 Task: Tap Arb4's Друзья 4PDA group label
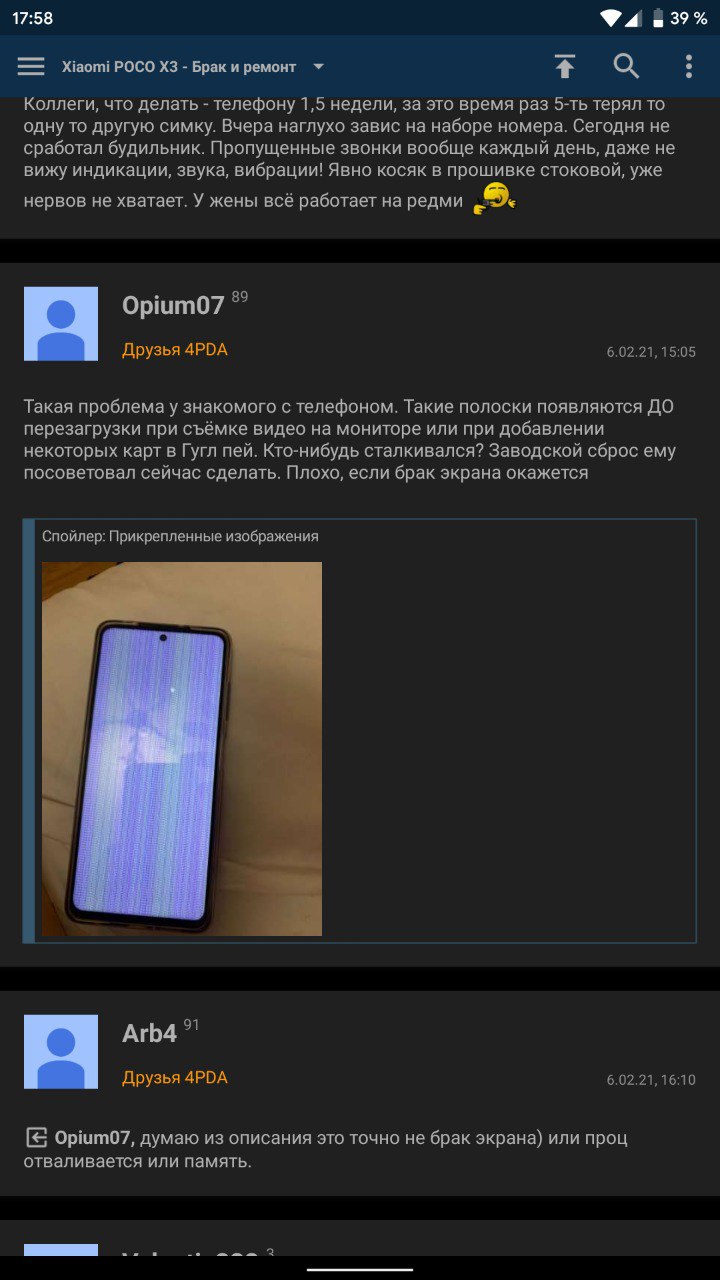tap(175, 1078)
